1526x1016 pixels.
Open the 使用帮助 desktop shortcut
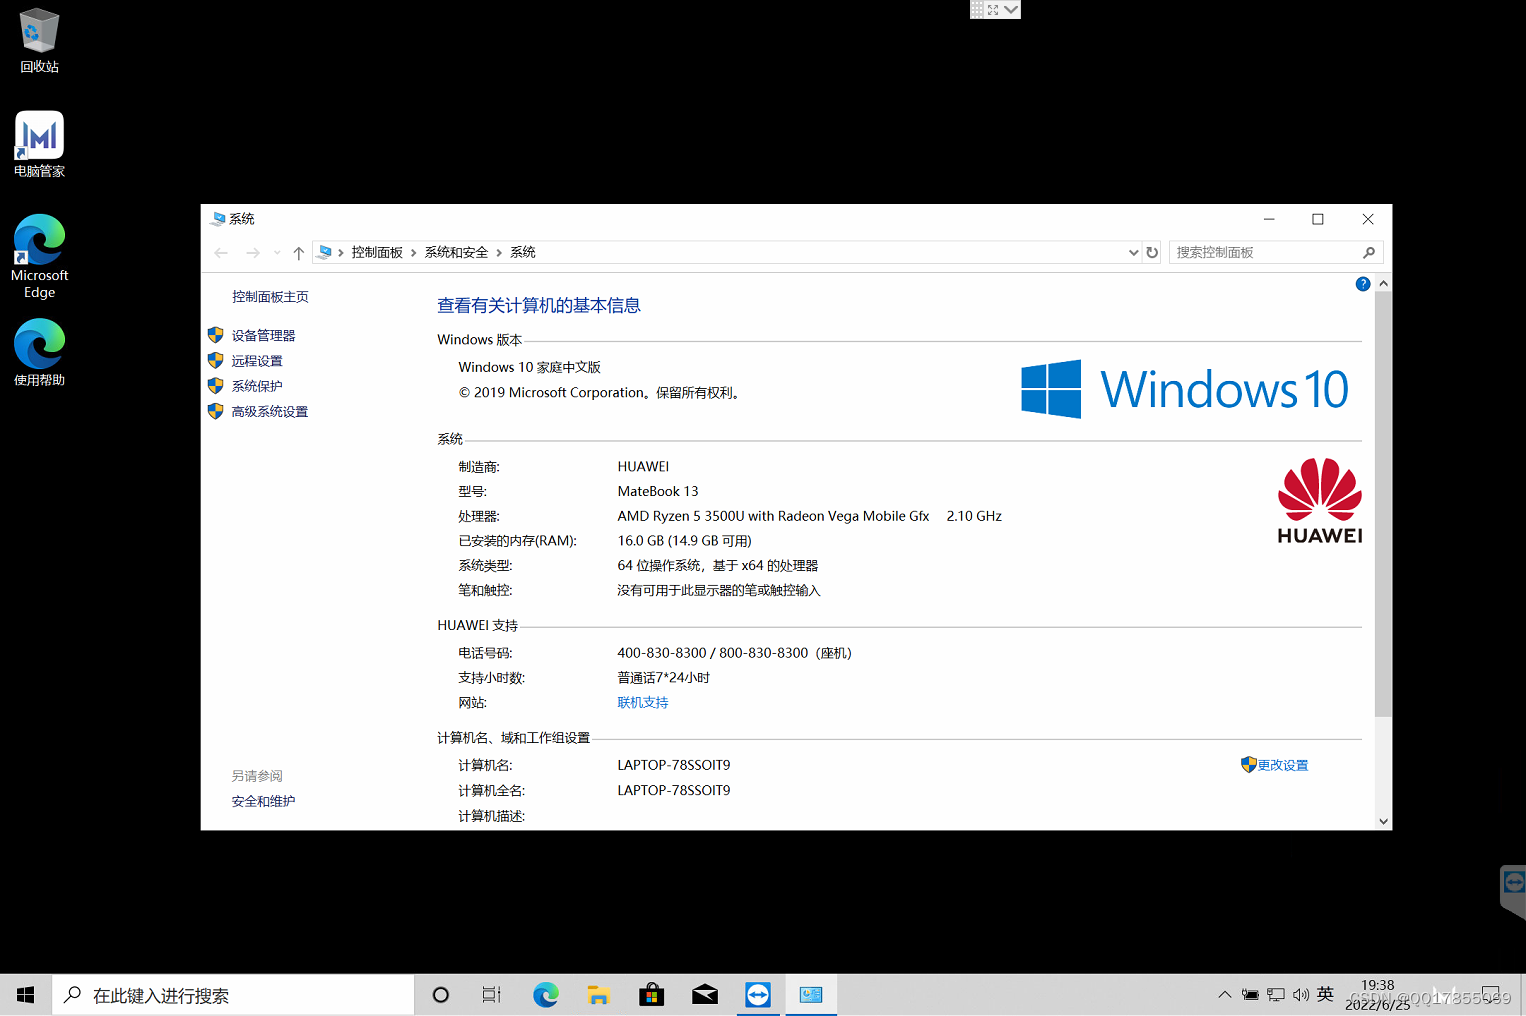point(39,353)
